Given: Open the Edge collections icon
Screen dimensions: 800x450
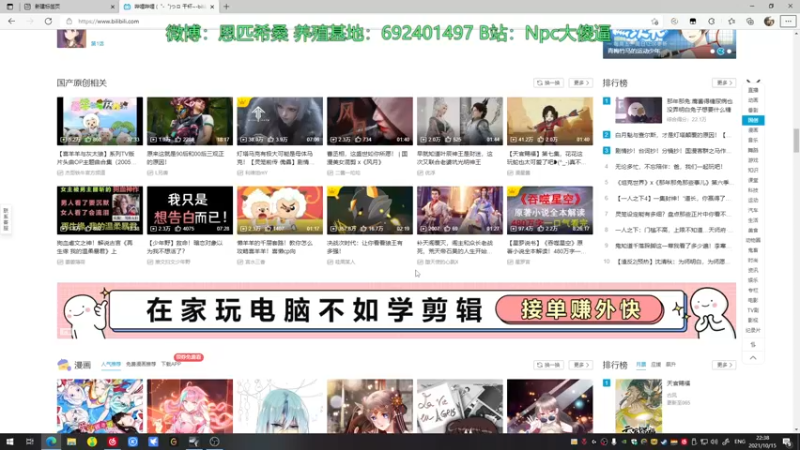Looking at the screenshot, I should click(x=750, y=21).
